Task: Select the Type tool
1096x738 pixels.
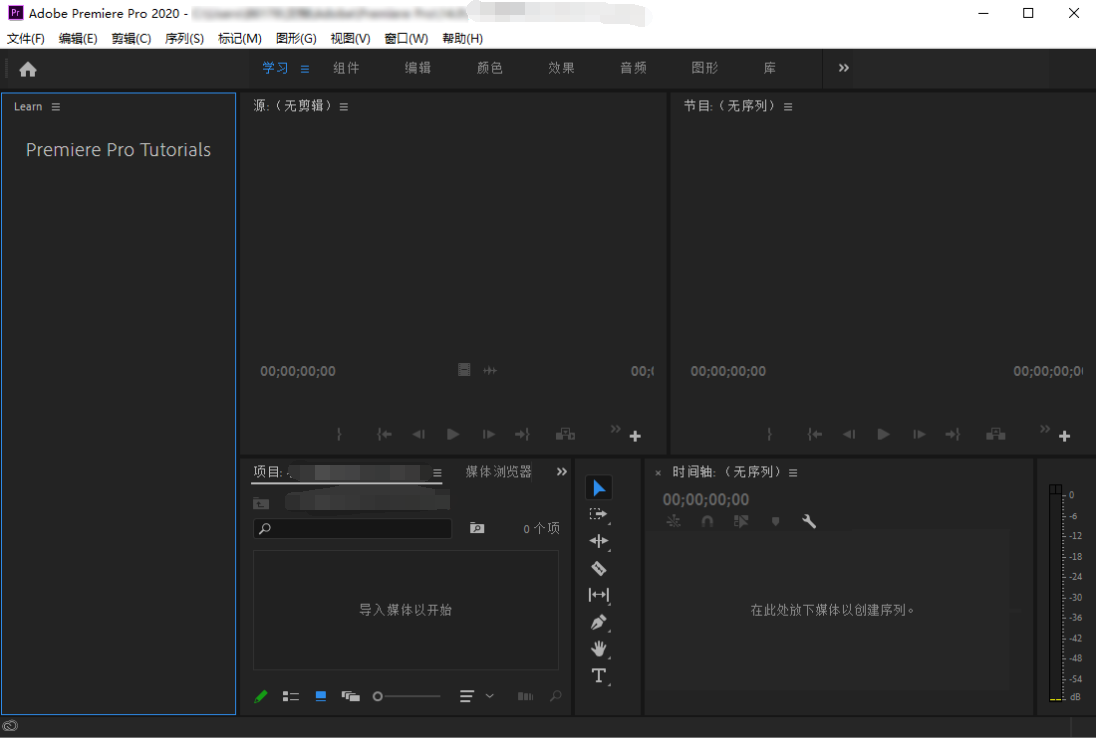Action: 598,675
